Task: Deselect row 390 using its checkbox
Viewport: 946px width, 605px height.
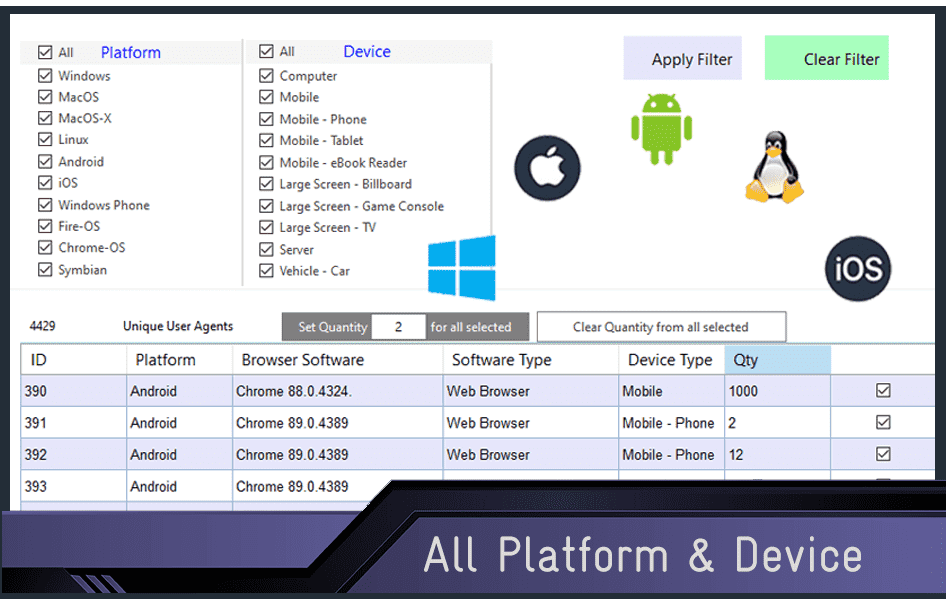Action: pyautogui.click(x=883, y=391)
